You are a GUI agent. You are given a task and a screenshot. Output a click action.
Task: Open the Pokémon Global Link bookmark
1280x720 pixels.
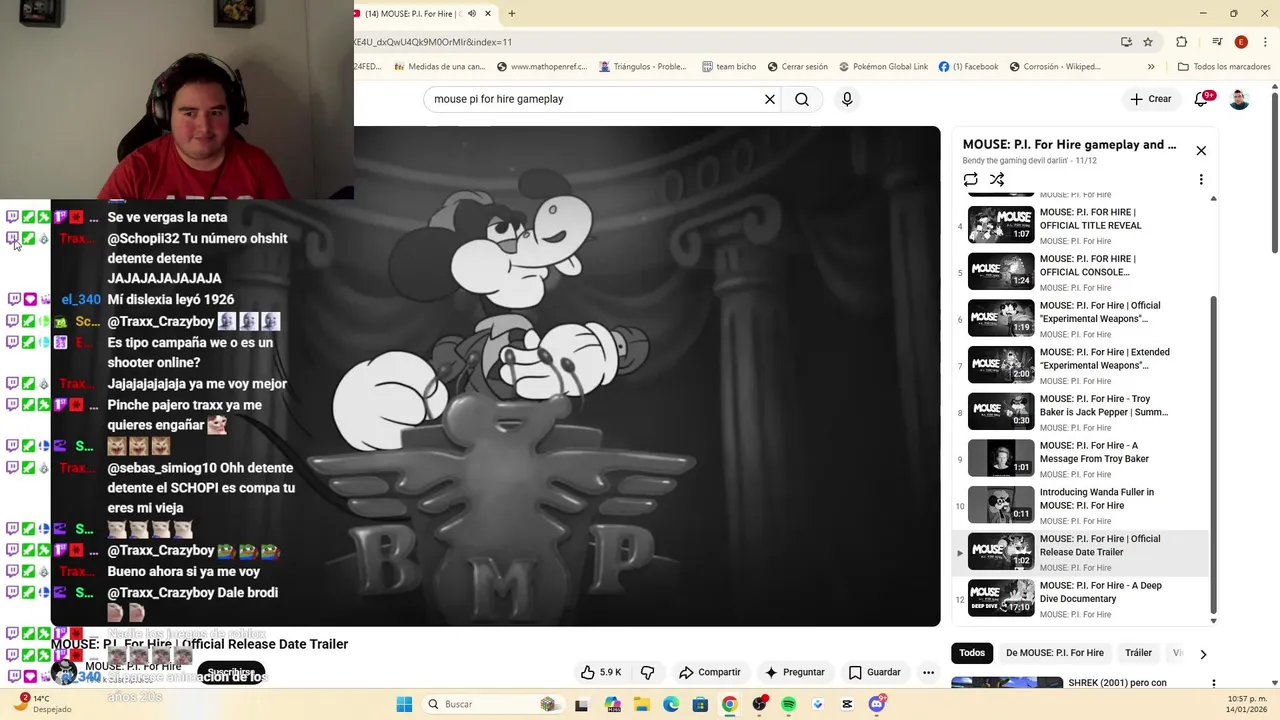[883, 67]
